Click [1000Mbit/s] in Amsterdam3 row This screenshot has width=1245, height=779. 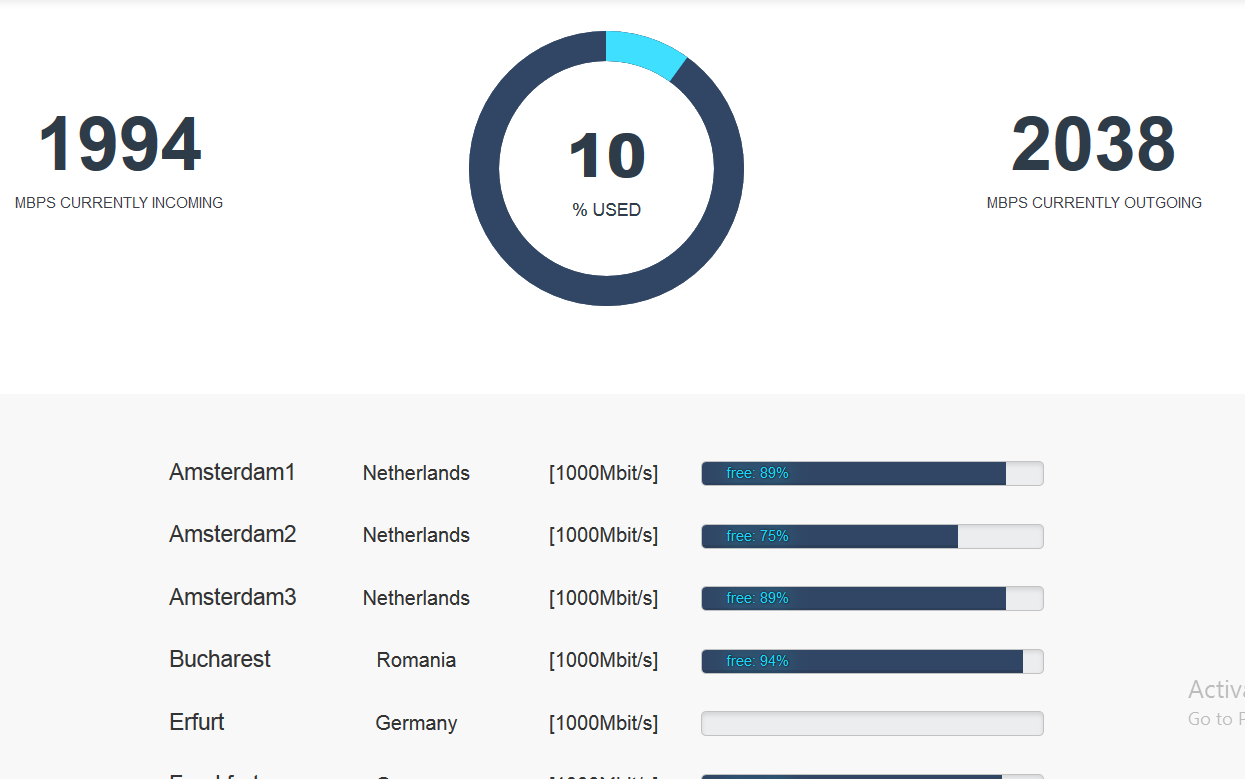(603, 598)
